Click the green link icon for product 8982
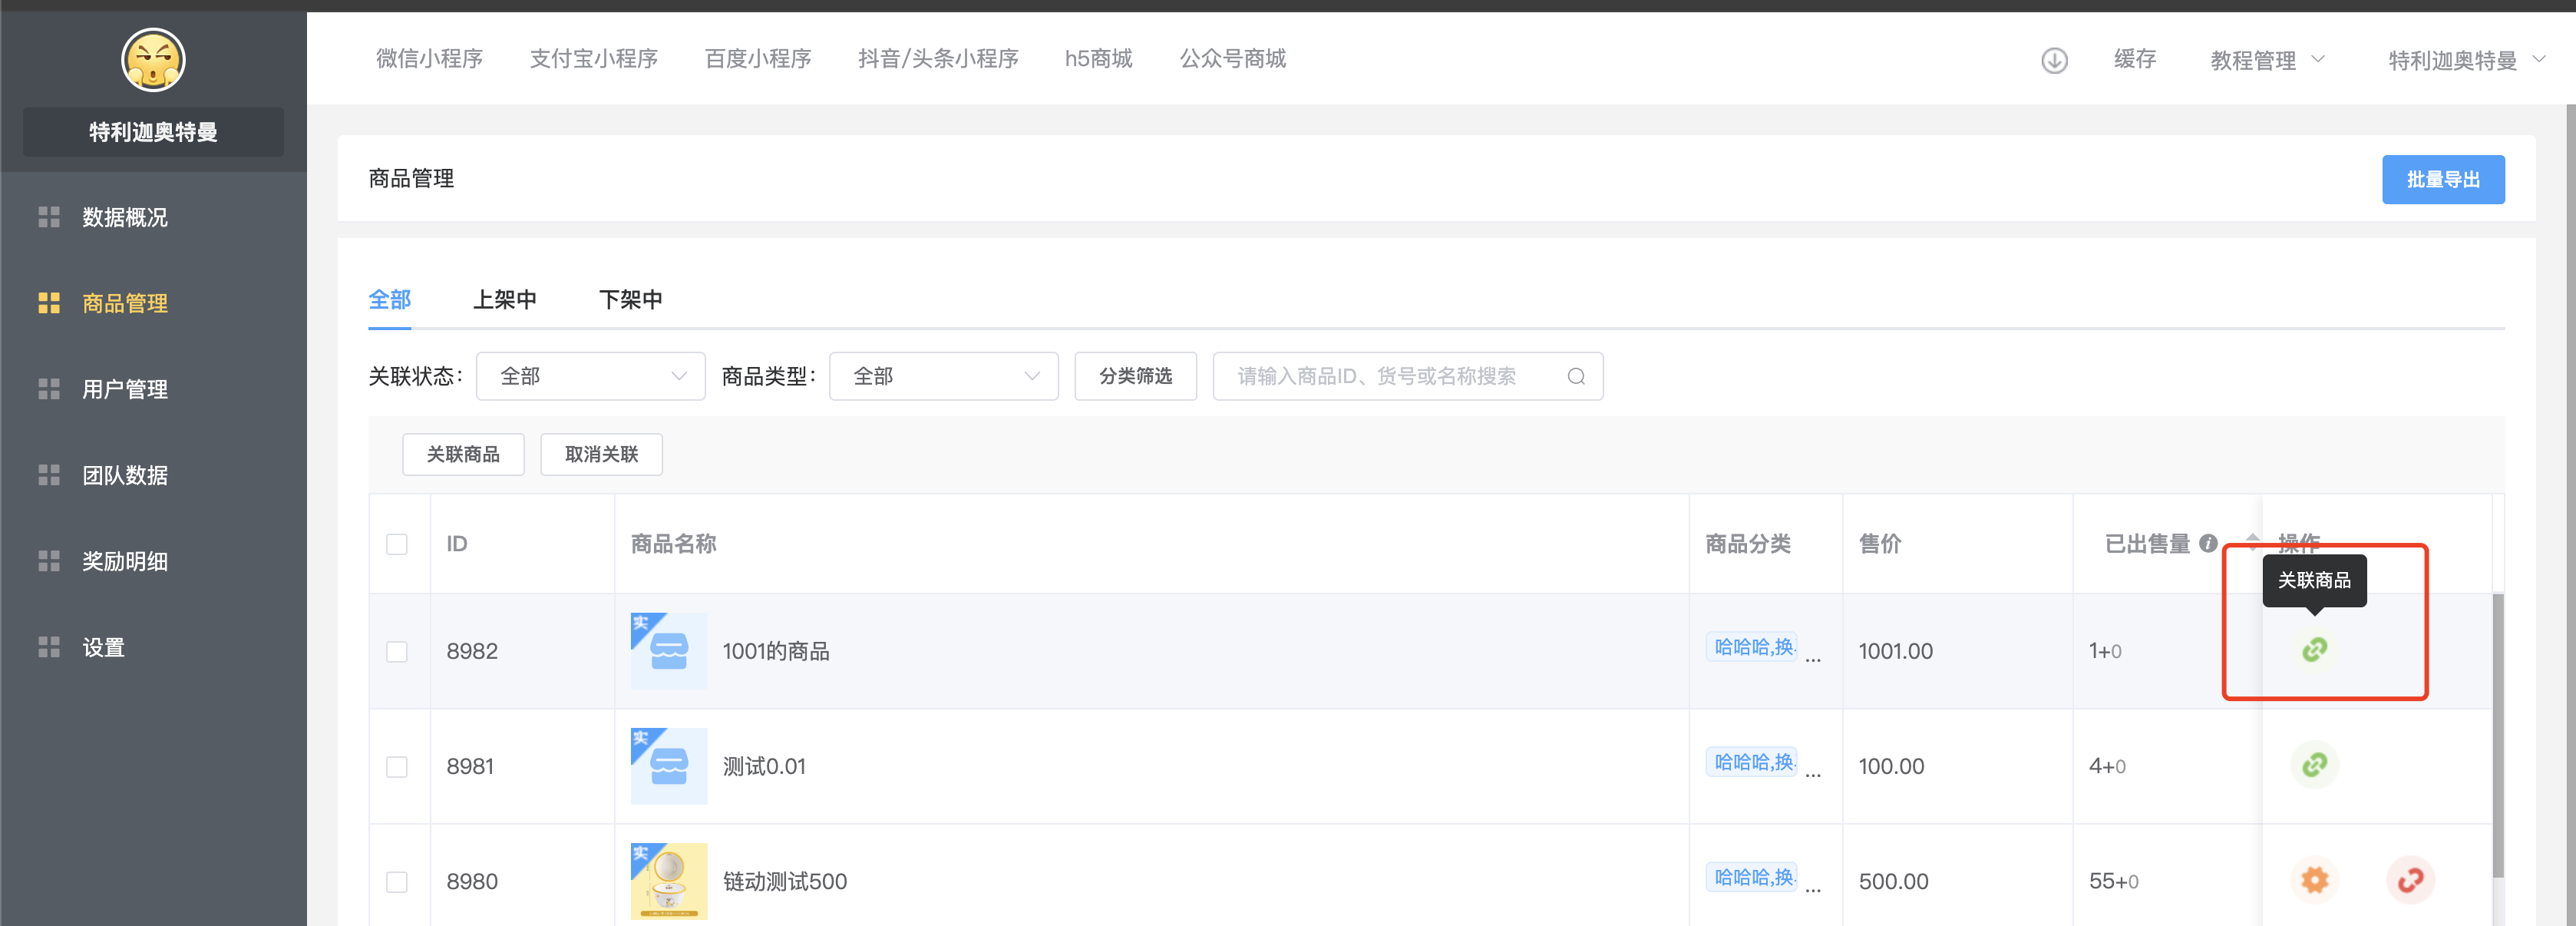The image size is (2576, 926). [2314, 650]
